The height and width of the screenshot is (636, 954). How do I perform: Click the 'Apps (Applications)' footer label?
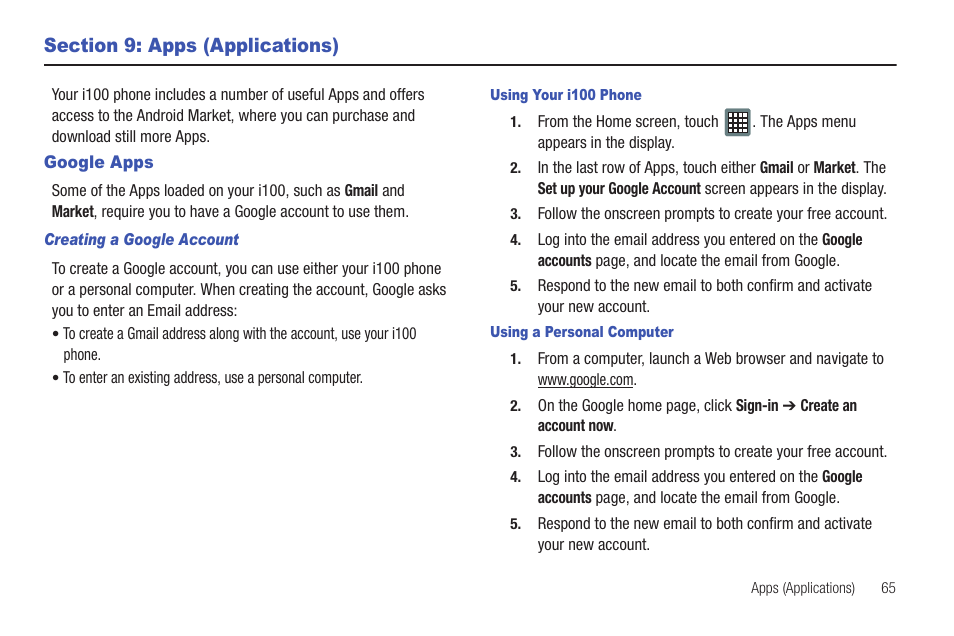click(x=803, y=588)
